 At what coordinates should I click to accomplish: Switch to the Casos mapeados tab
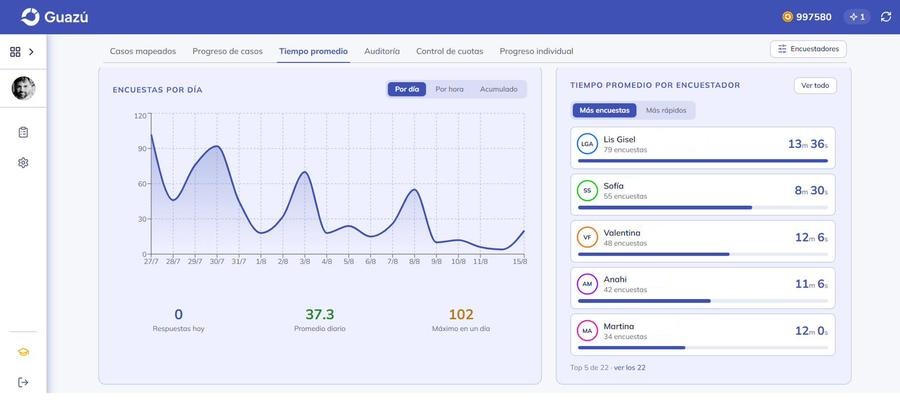coord(143,51)
